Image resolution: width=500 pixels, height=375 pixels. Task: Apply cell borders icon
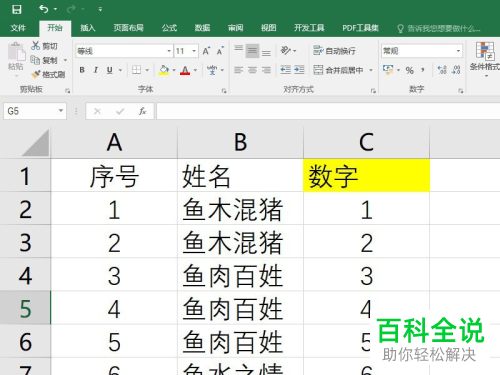point(136,70)
